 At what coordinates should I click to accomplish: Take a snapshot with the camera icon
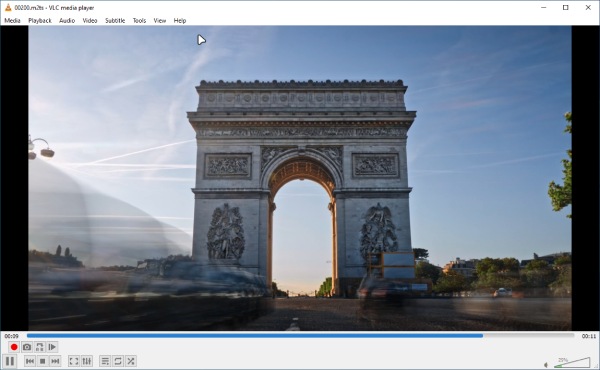[x=27, y=347]
